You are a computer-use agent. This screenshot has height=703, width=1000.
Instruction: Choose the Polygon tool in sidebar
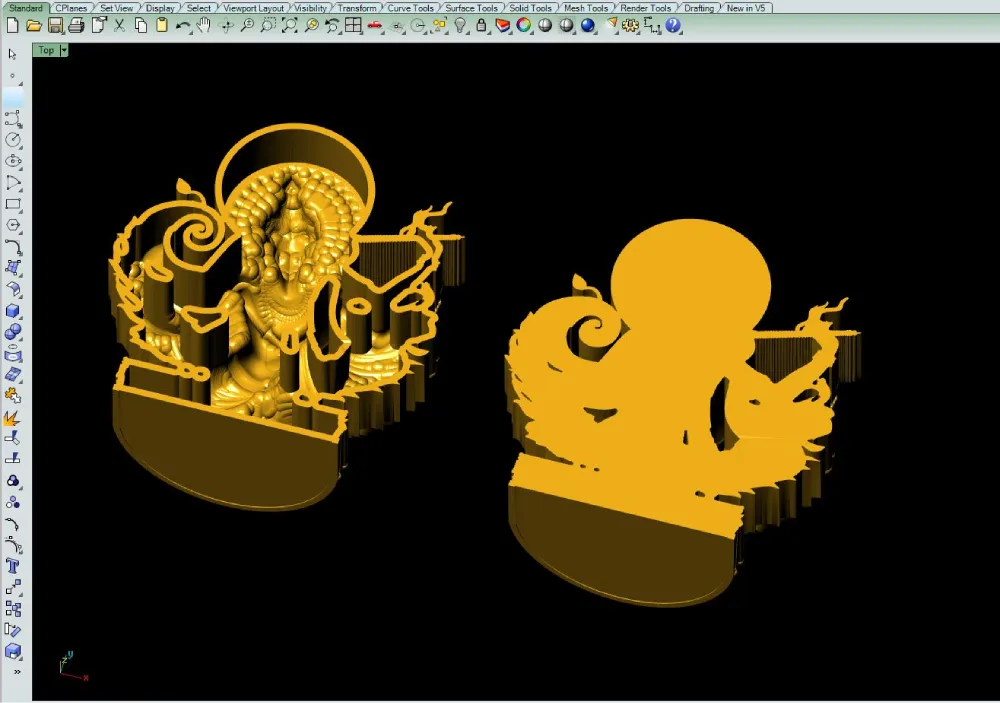pyautogui.click(x=13, y=225)
